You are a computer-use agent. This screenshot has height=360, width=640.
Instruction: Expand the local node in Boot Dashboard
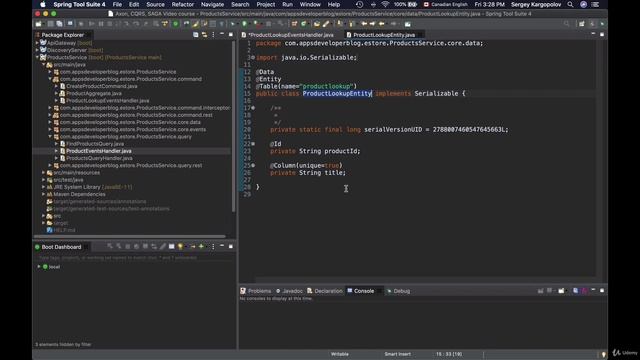[39, 267]
